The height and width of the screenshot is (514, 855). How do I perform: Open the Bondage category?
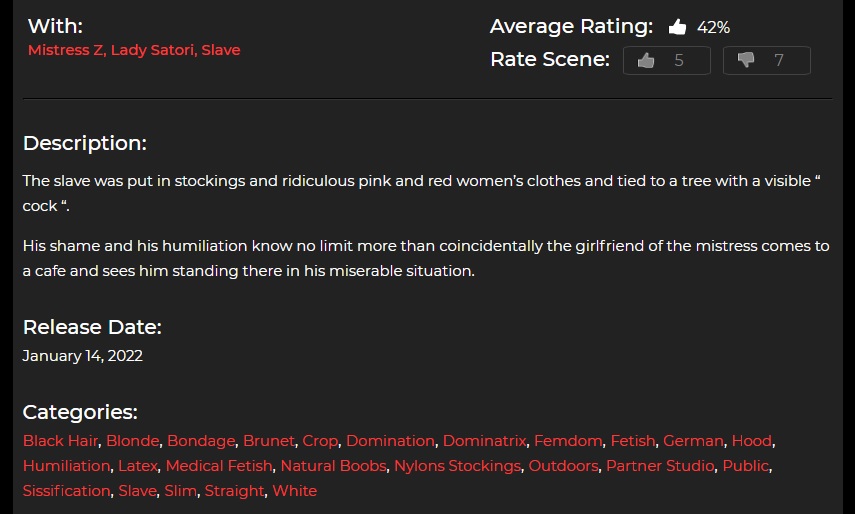point(201,441)
